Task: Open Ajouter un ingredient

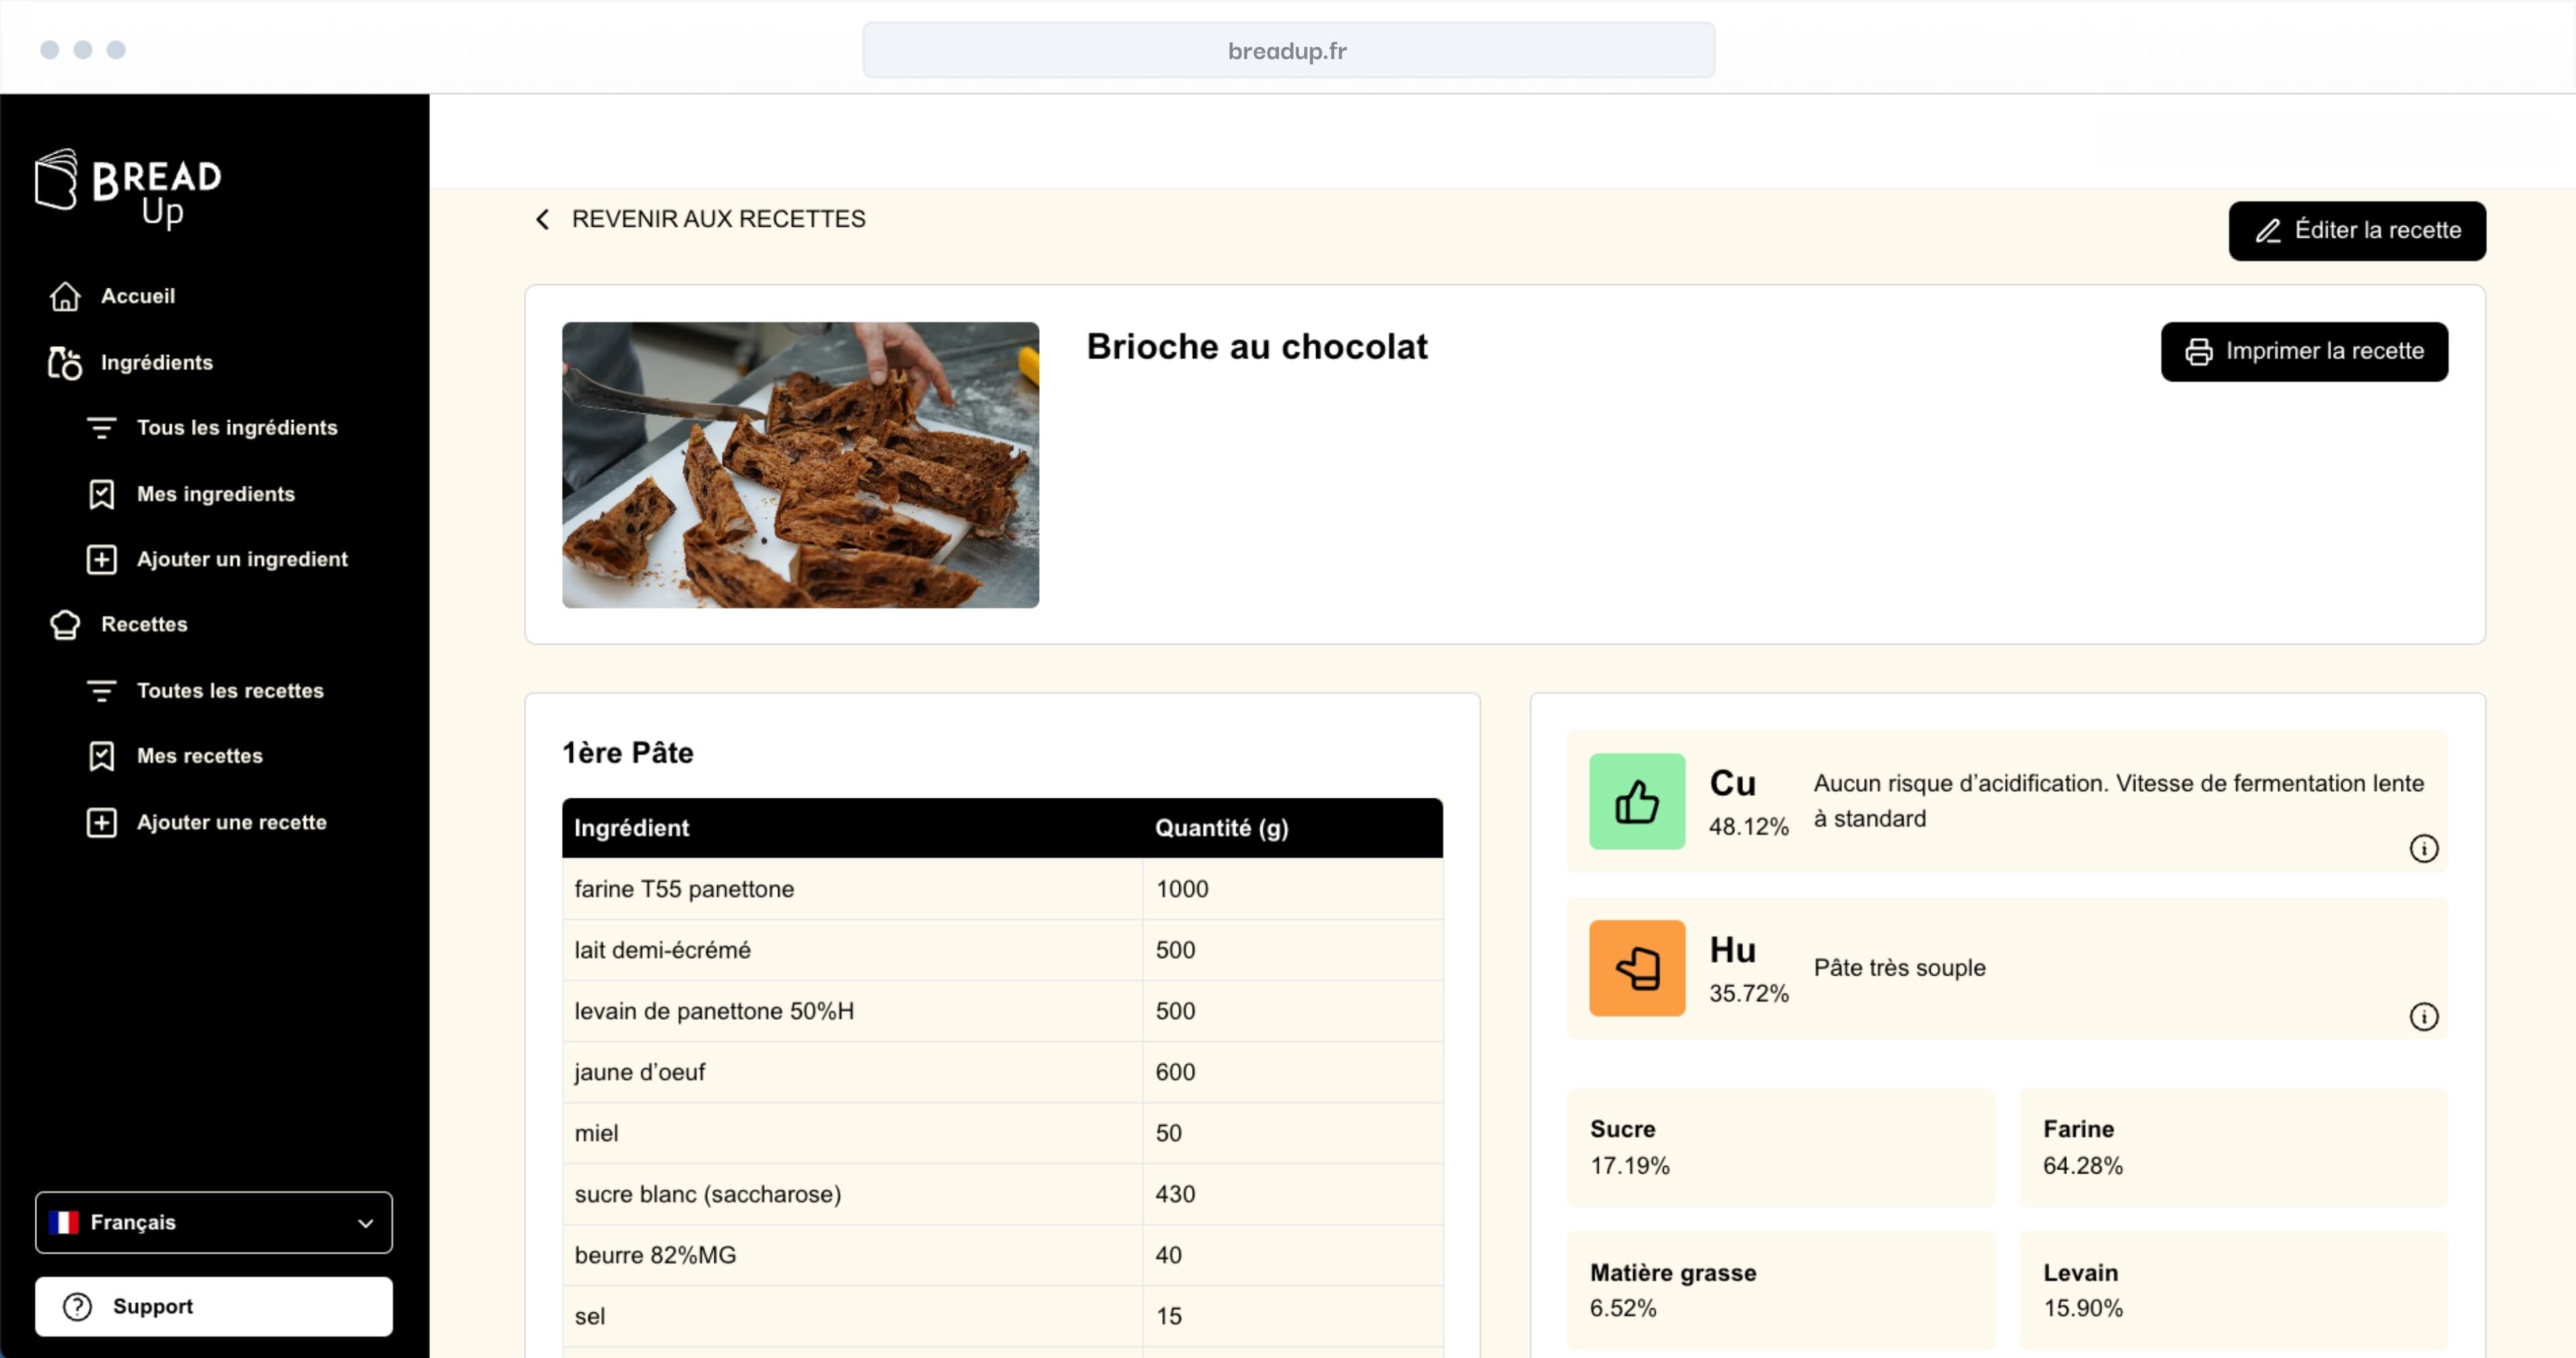Action: click(x=242, y=559)
